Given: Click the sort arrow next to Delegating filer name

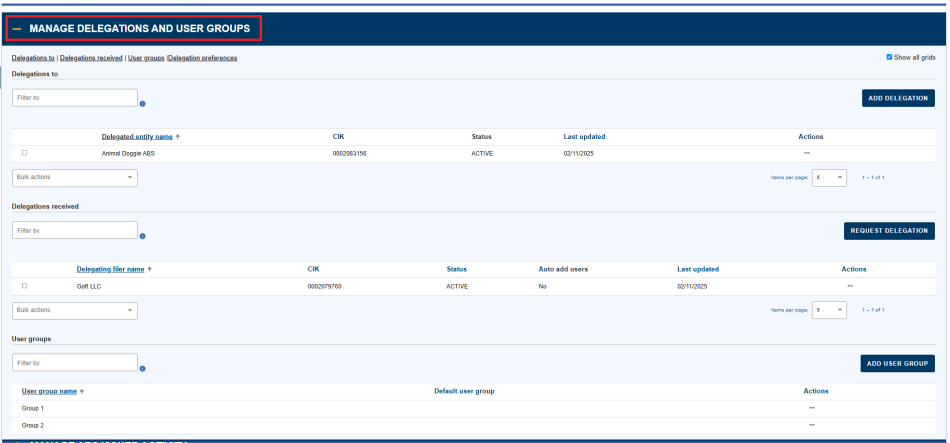Looking at the screenshot, I should (x=150, y=270).
